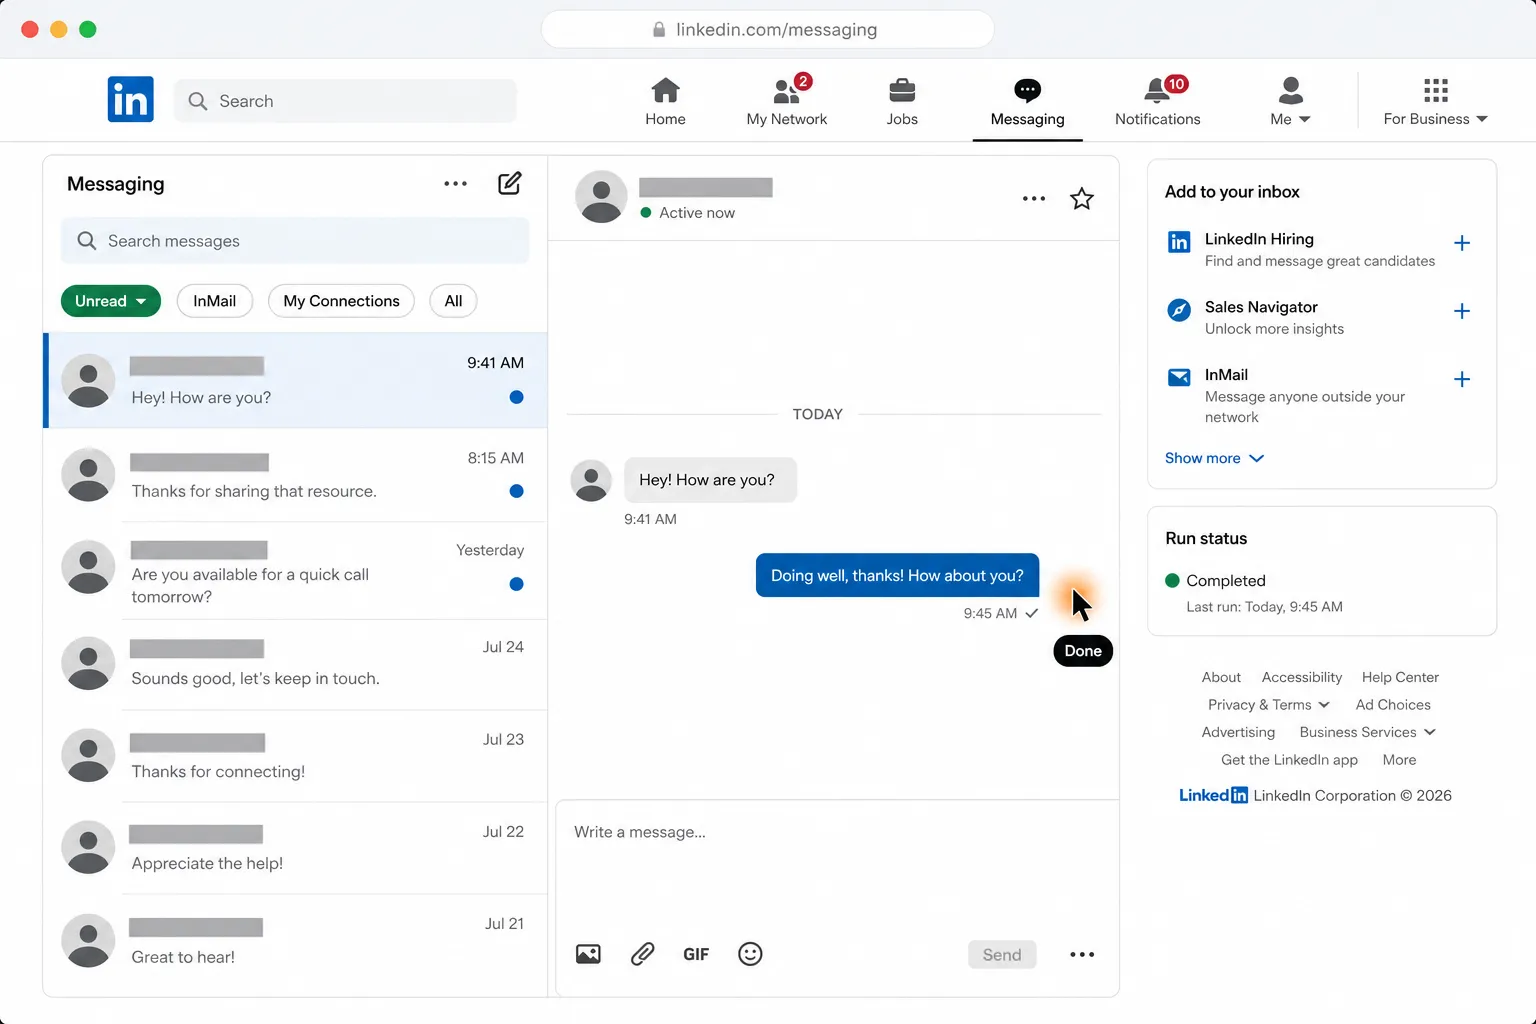The width and height of the screenshot is (1536, 1024).
Task: Click the 'Last run: Today, 9:45 AM' text
Action: tap(1264, 607)
